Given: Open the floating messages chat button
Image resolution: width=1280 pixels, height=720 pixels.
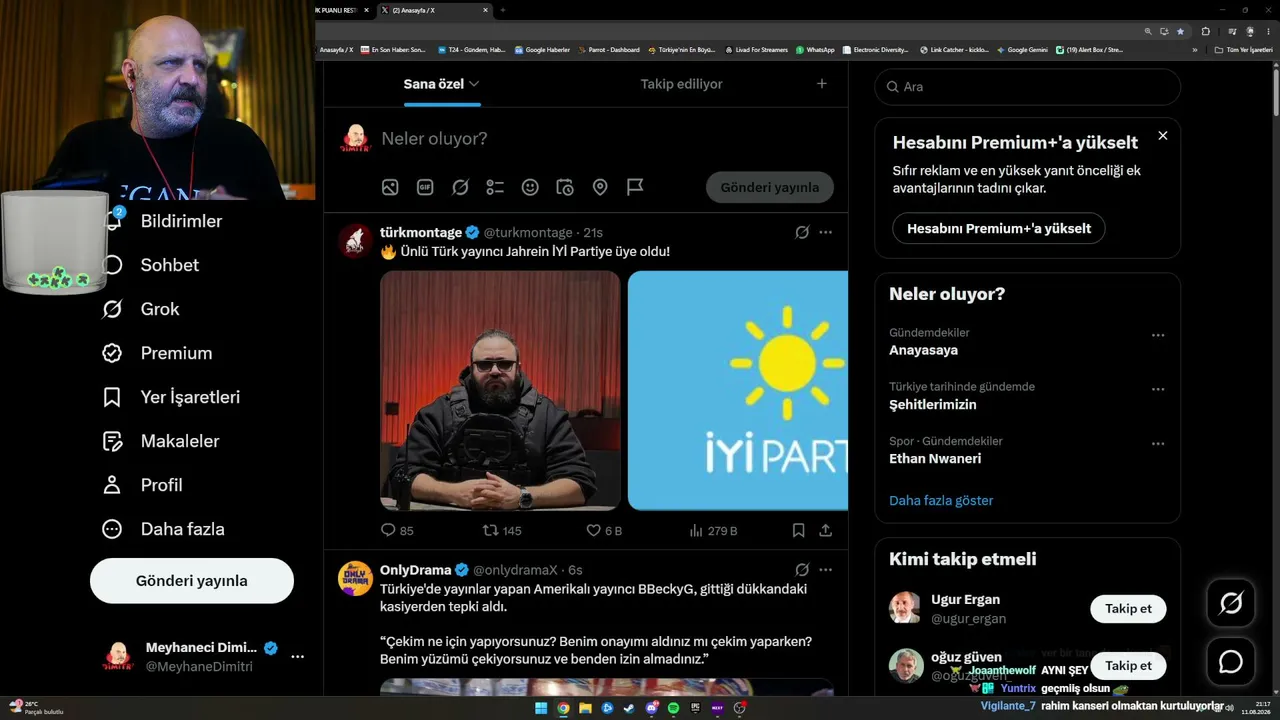Looking at the screenshot, I should [x=1231, y=662].
